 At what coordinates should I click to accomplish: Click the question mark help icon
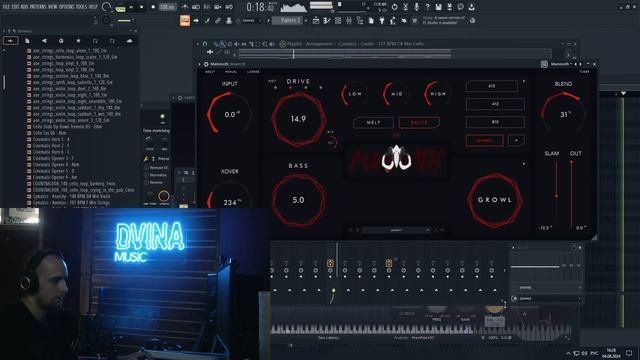pos(427,7)
